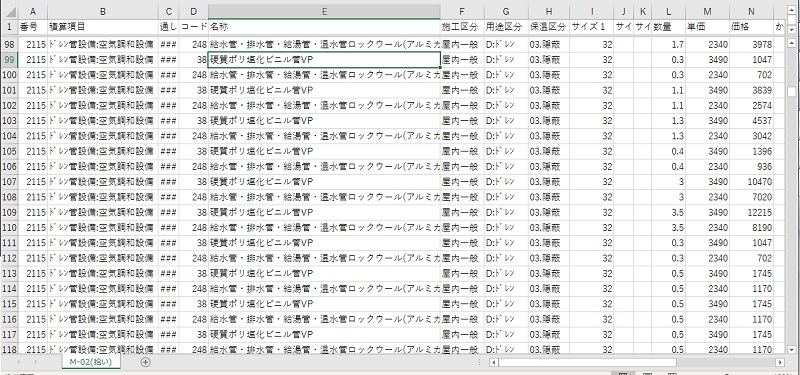Viewport: 800px width, 375px height.
Task: Click the 単価 header cell
Action: tap(707, 27)
